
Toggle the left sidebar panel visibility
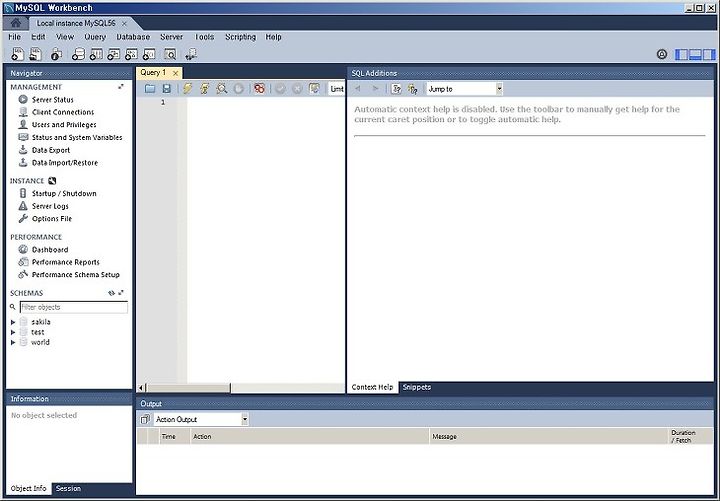click(x=682, y=54)
